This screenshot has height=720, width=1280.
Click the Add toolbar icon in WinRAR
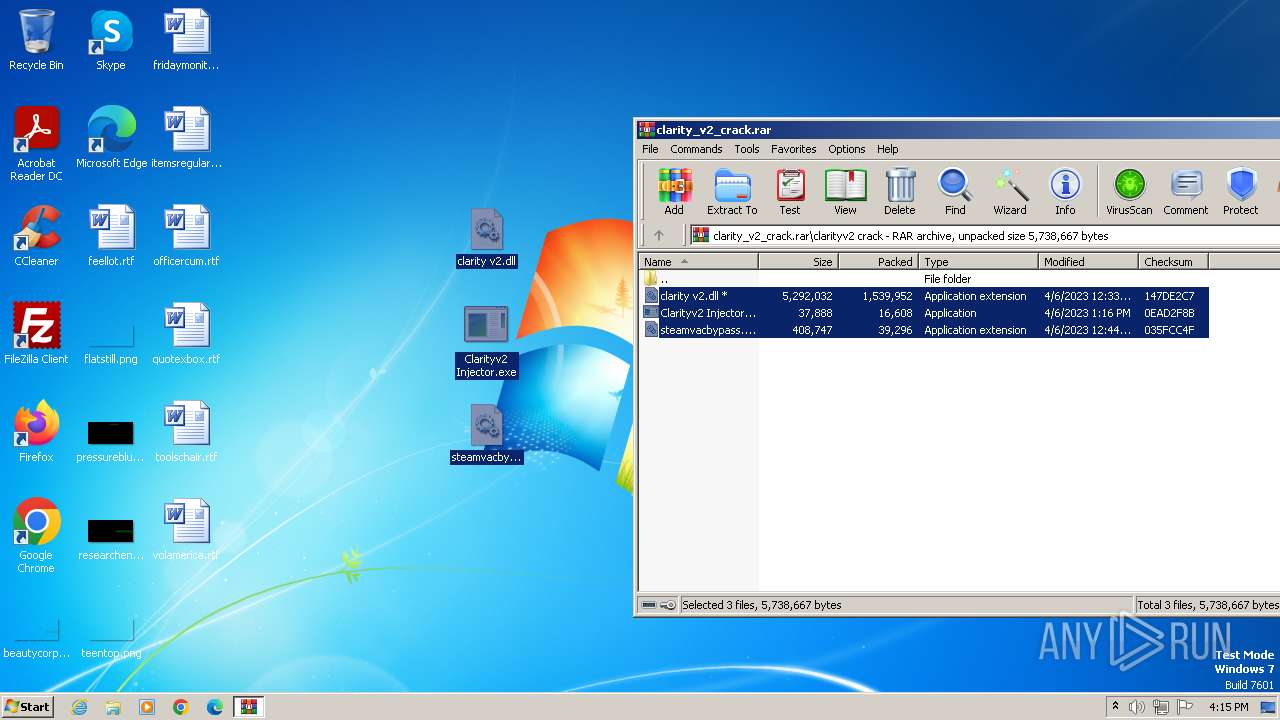674,191
